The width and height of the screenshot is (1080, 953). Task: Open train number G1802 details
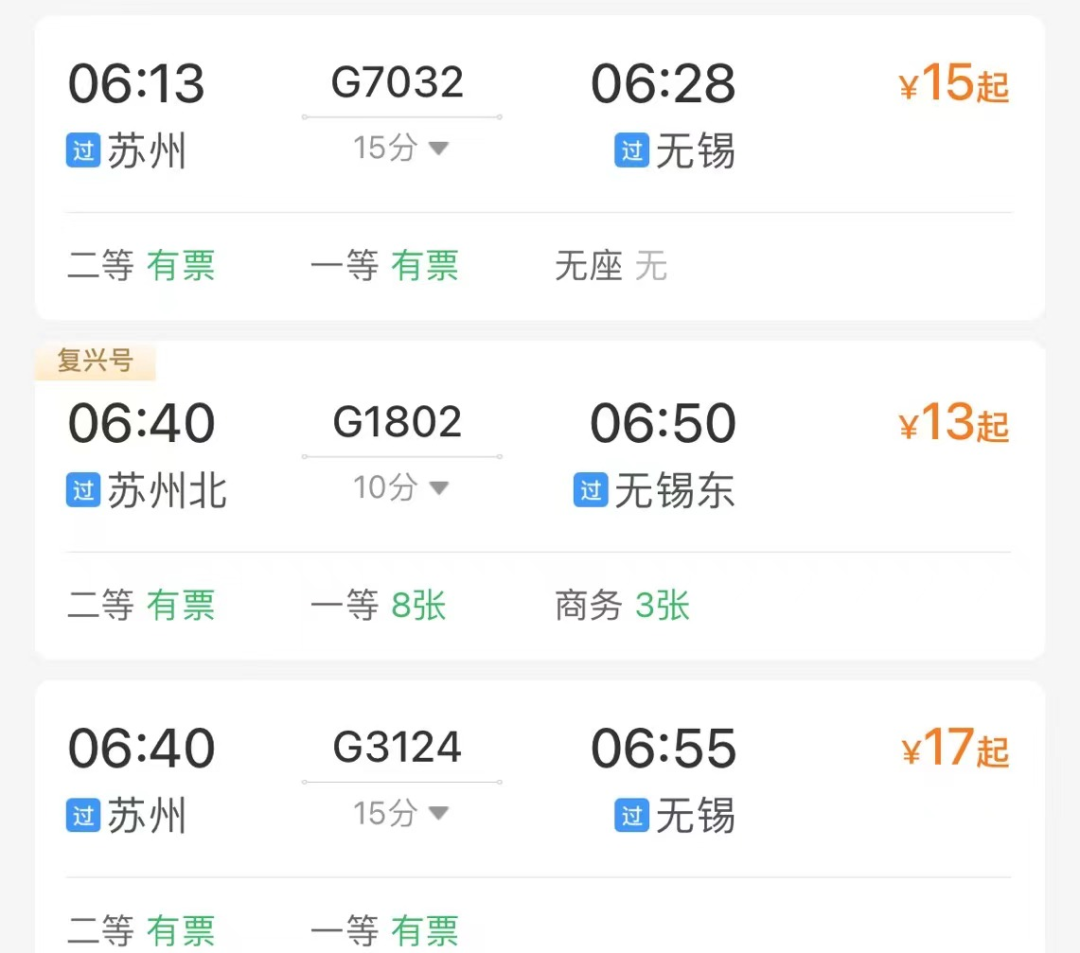click(398, 423)
